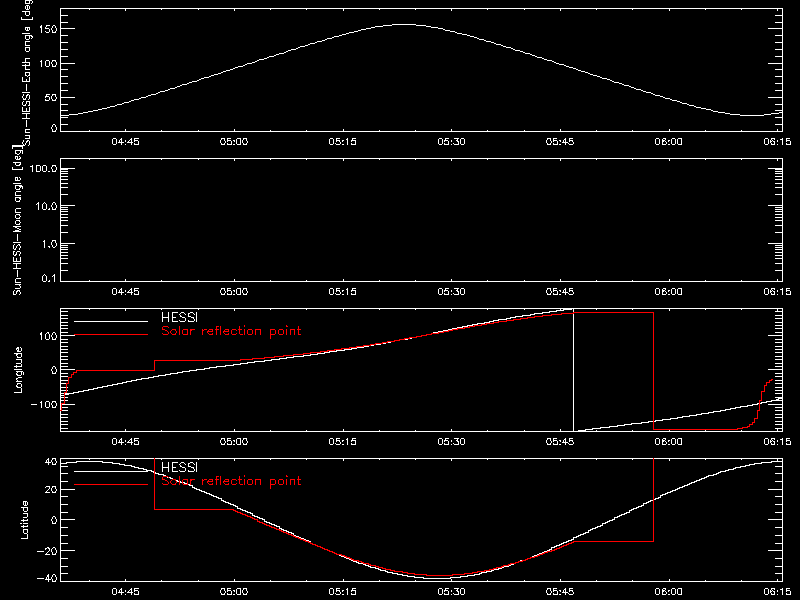Click the 100 tick on Longitude plot

coord(49,336)
